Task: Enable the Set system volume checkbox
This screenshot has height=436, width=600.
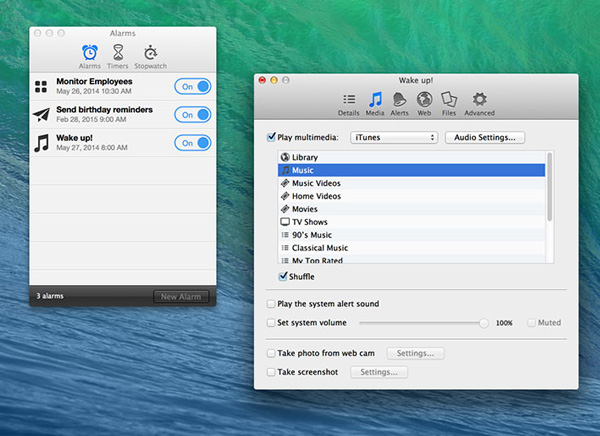Action: [x=271, y=323]
